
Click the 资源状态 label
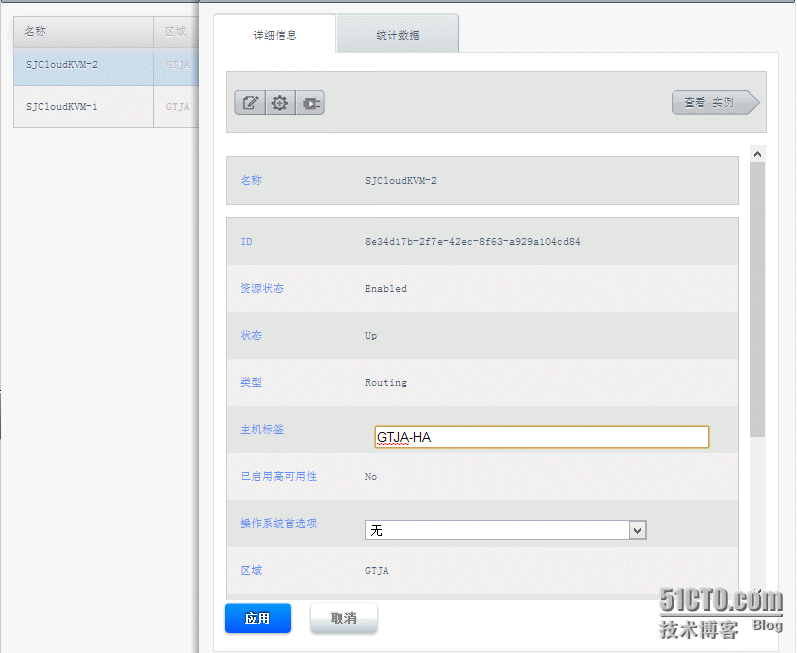point(262,288)
